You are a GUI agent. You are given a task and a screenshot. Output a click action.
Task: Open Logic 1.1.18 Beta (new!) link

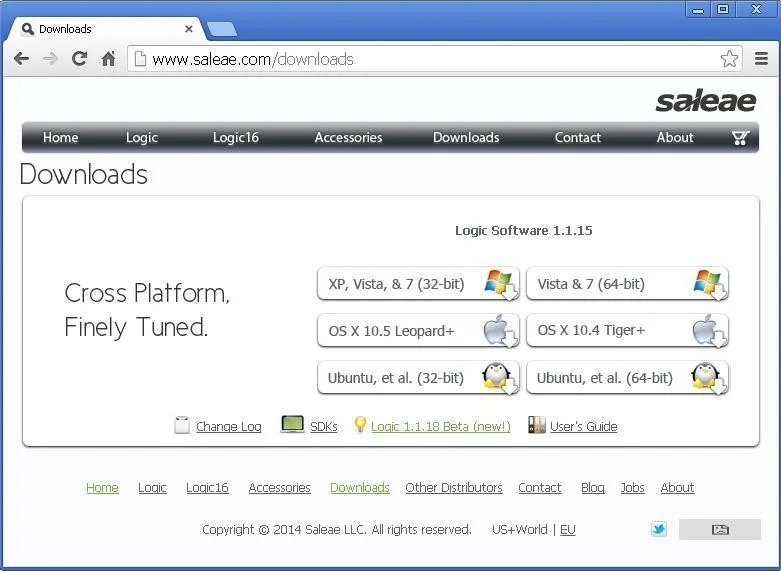coord(441,427)
